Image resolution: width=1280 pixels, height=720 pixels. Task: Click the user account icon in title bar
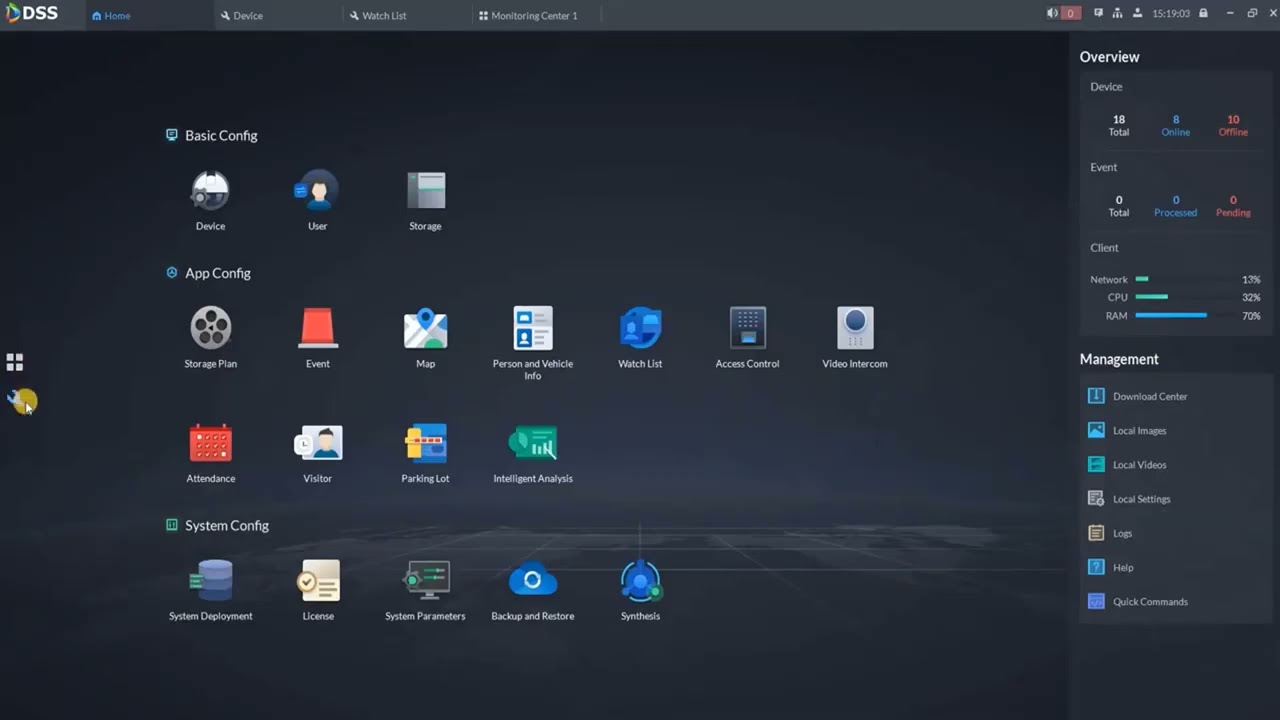1139,14
